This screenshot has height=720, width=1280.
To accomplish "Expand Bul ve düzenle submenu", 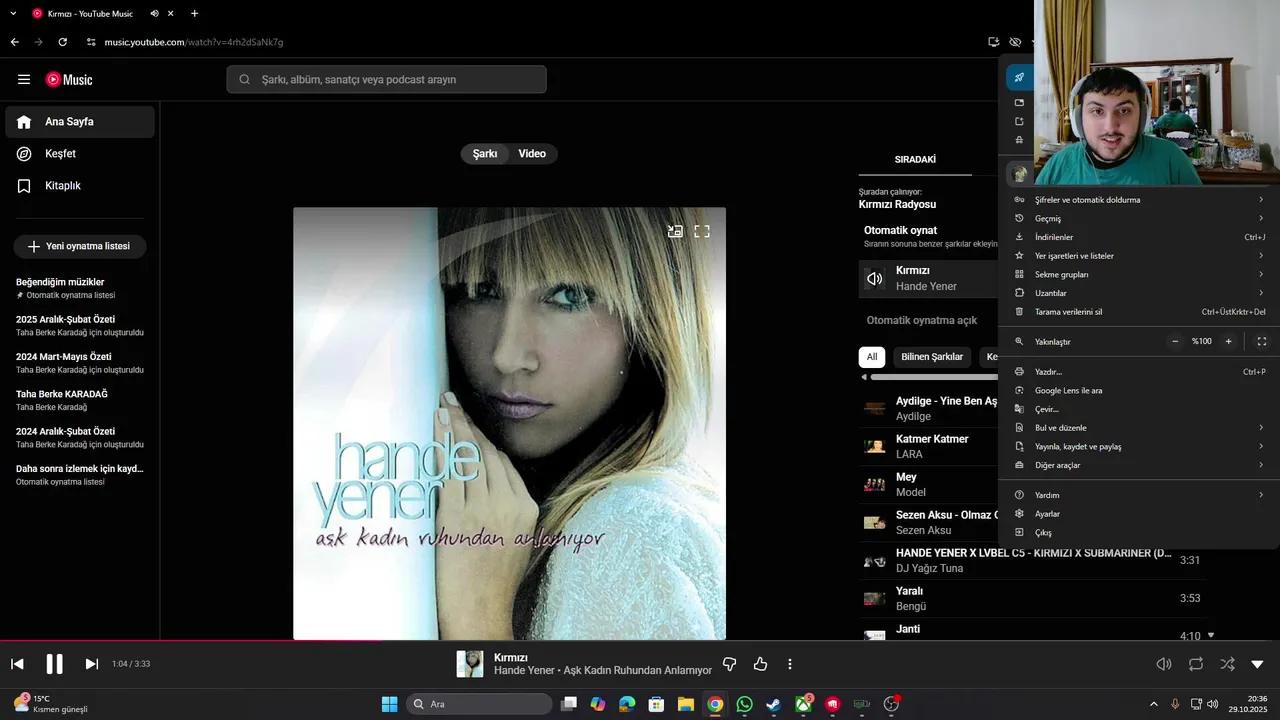I will tap(1139, 428).
